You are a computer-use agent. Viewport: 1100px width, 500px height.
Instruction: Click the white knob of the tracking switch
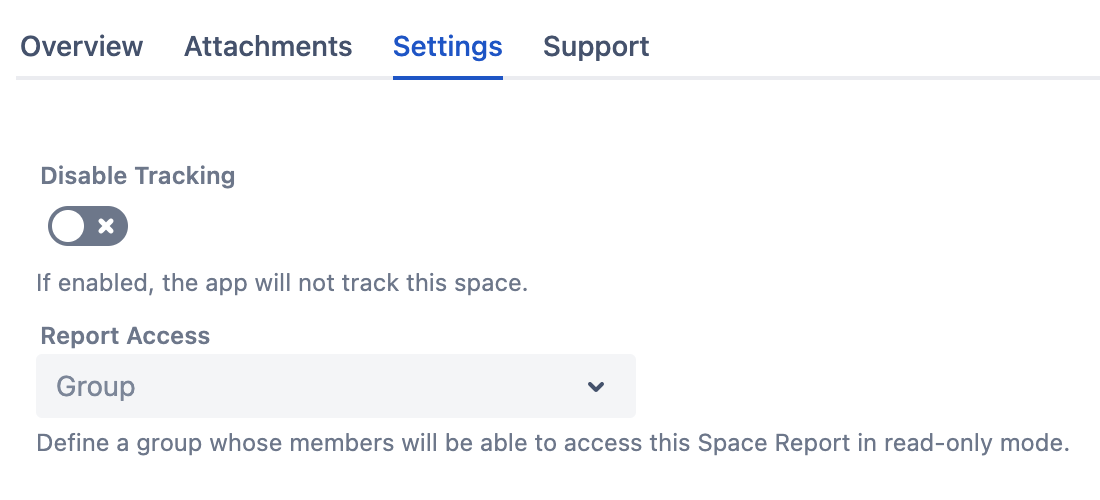pyautogui.click(x=69, y=227)
